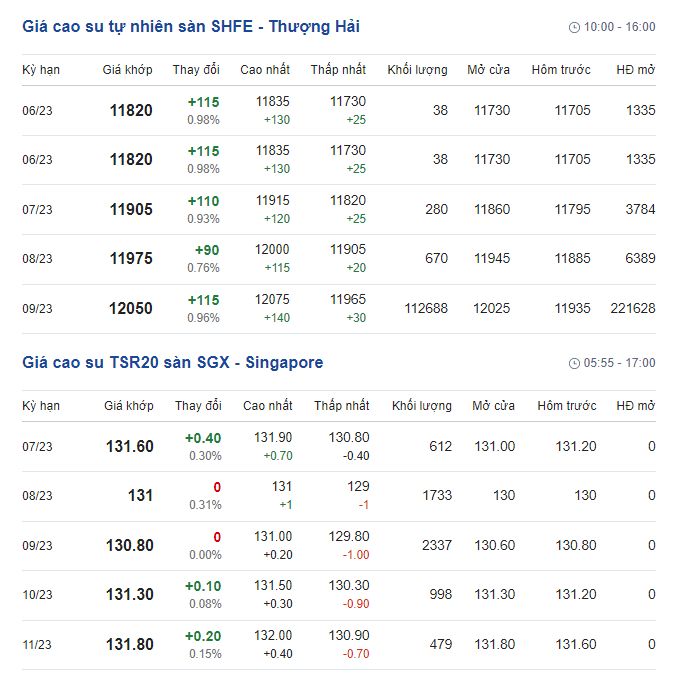Select SGX 07/23 matched price 131.60
Image resolution: width=691 pixels, height=698 pixels.
[130, 446]
